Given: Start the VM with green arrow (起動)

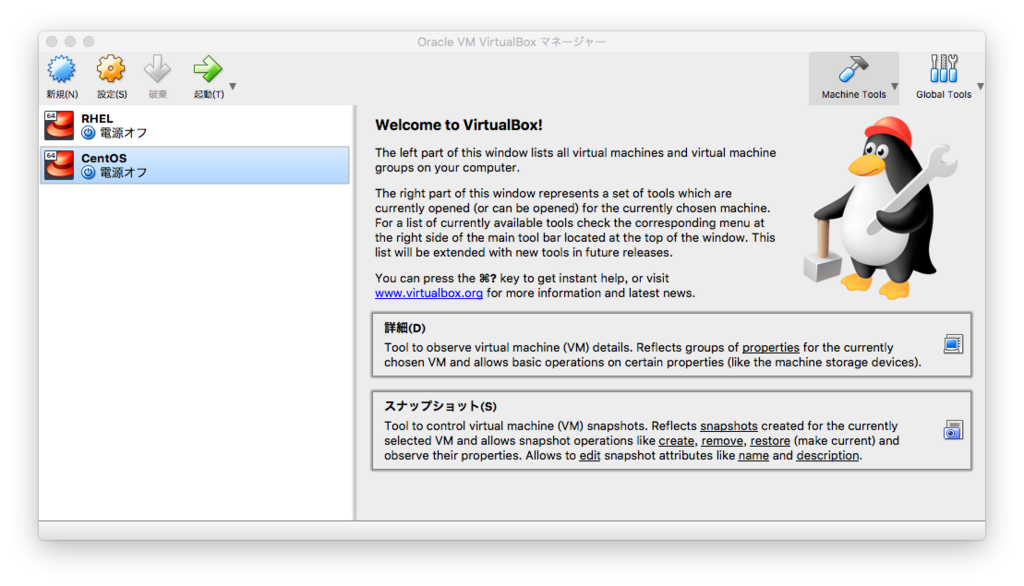Looking at the screenshot, I should point(208,69).
